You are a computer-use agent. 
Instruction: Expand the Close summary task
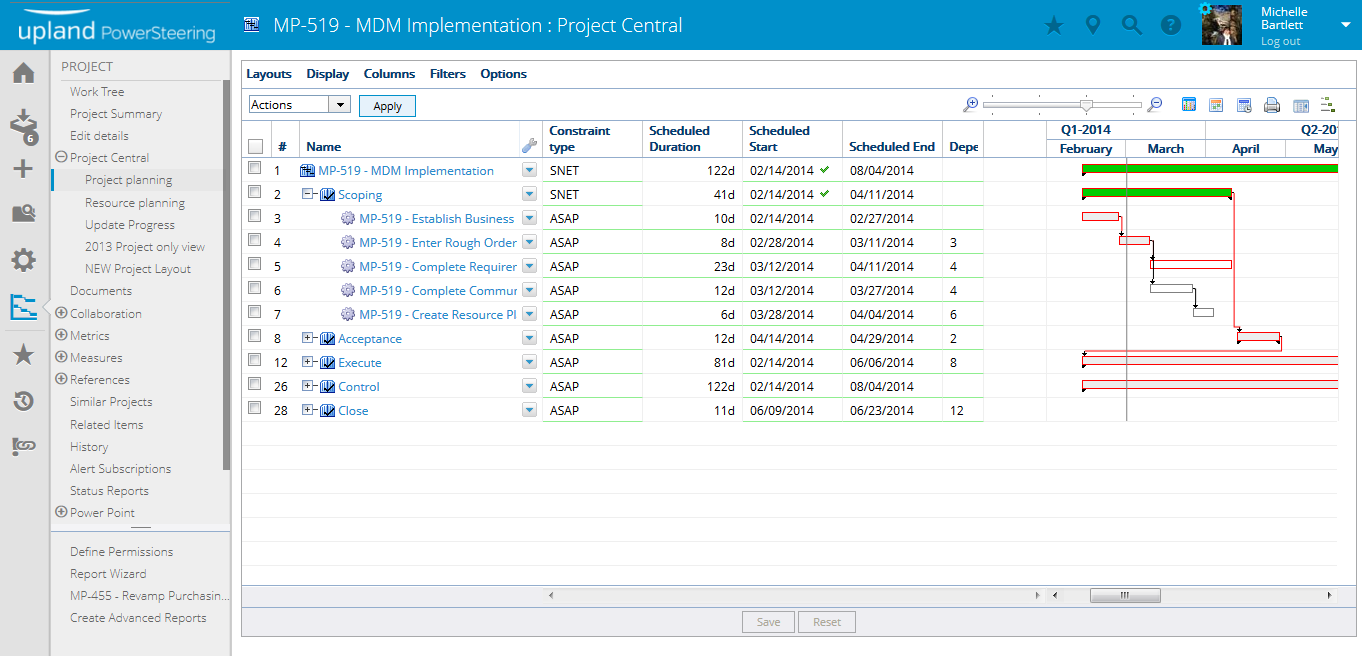click(x=308, y=410)
